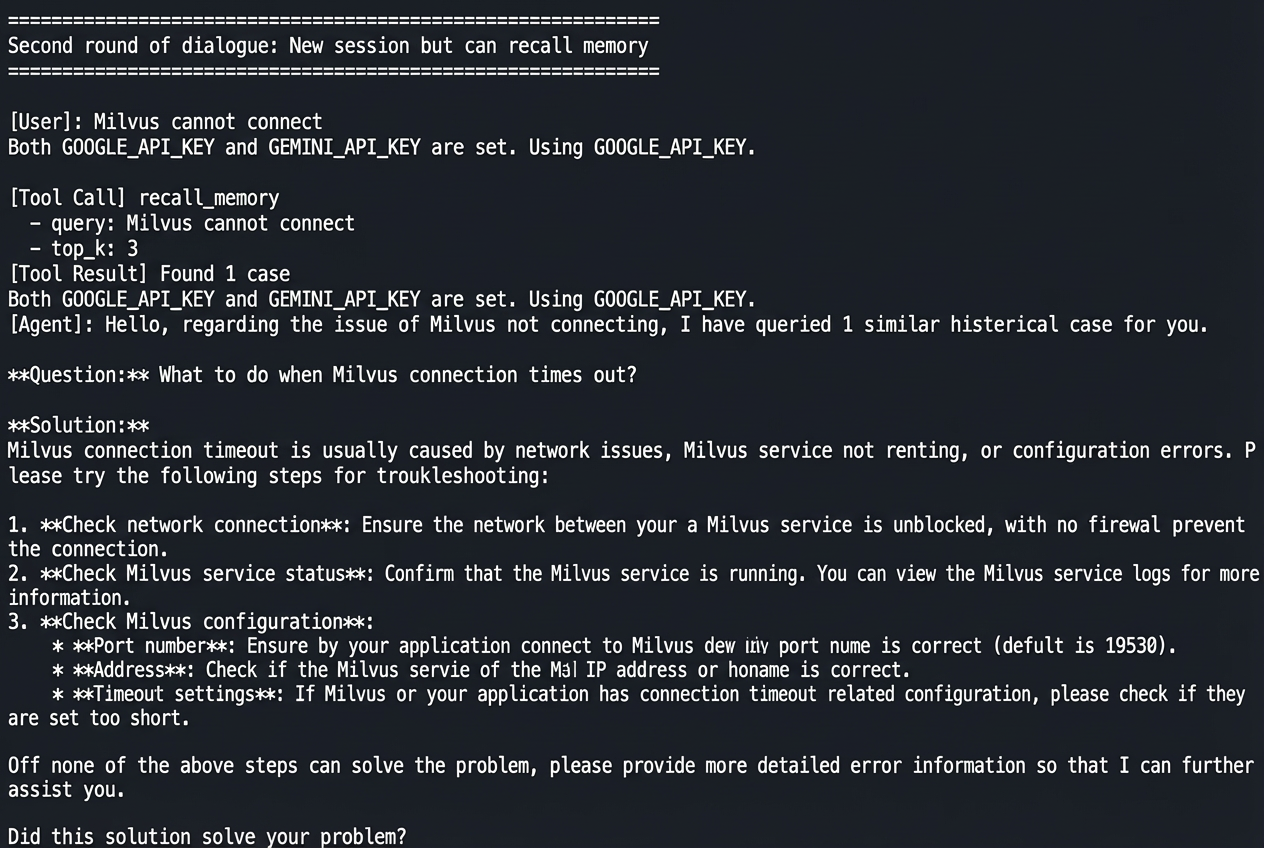The width and height of the screenshot is (1264, 848).
Task: Click the "Check network connection" step text
Action: [190, 525]
